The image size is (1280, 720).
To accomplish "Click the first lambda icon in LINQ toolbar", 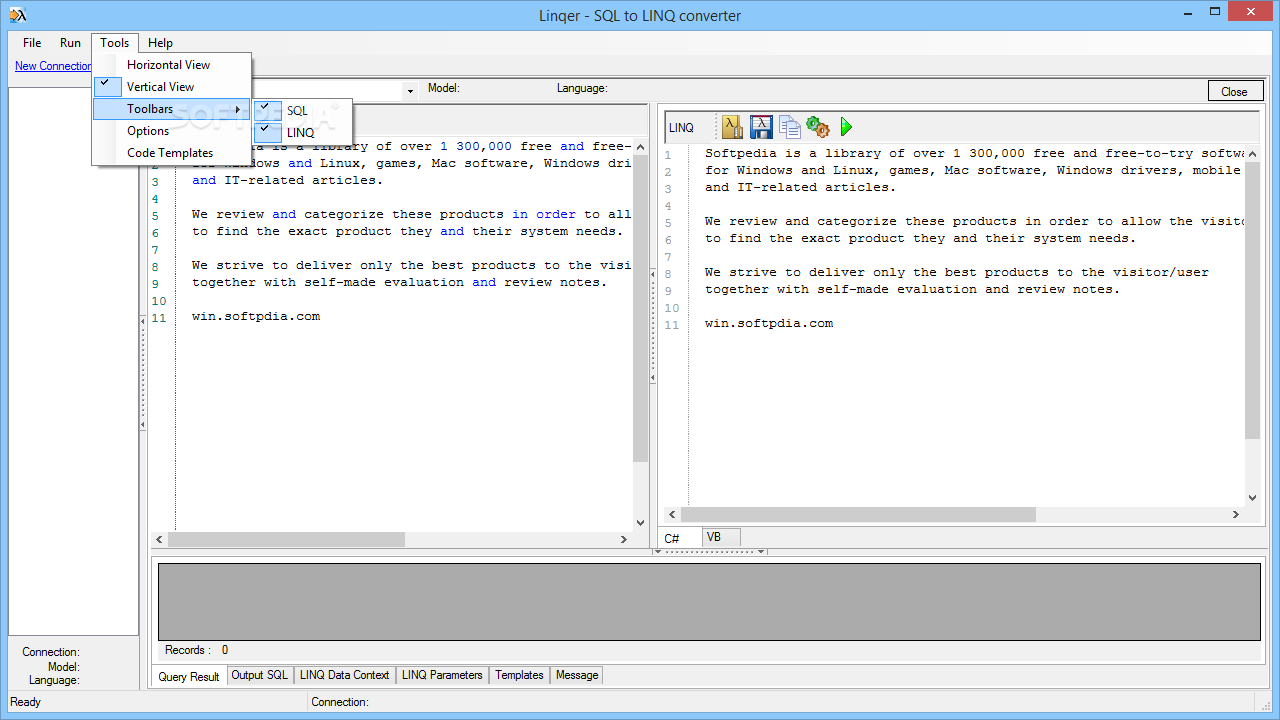I will [732, 127].
